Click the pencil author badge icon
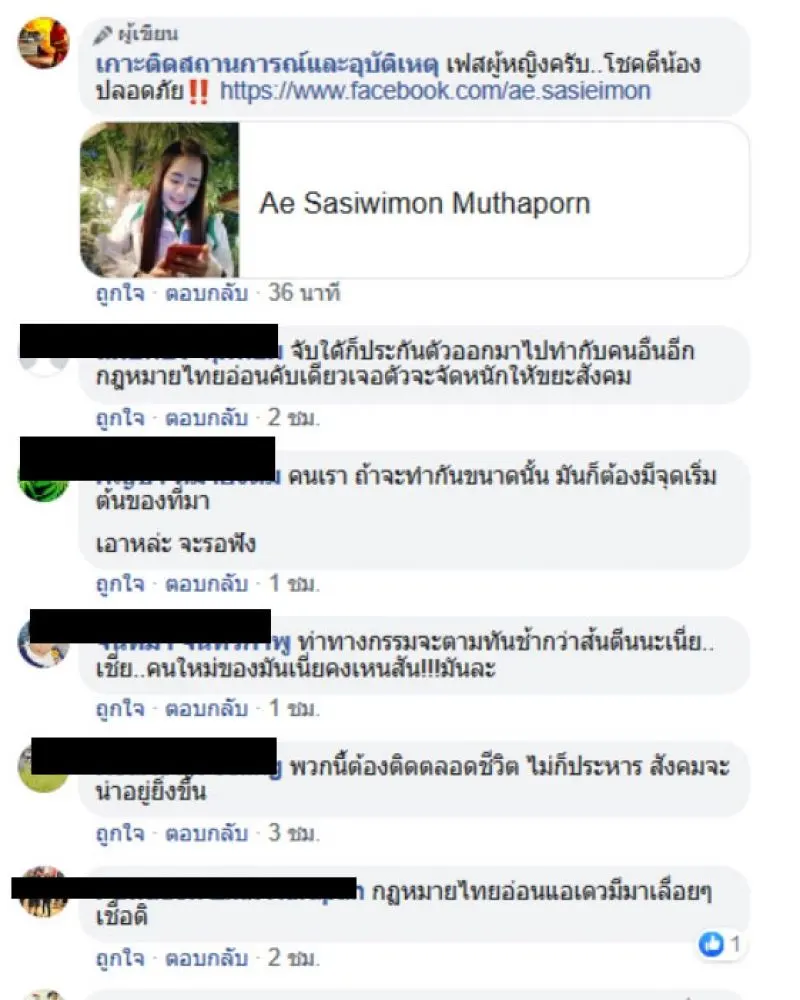Viewport: 800px width, 1000px height. click(103, 35)
